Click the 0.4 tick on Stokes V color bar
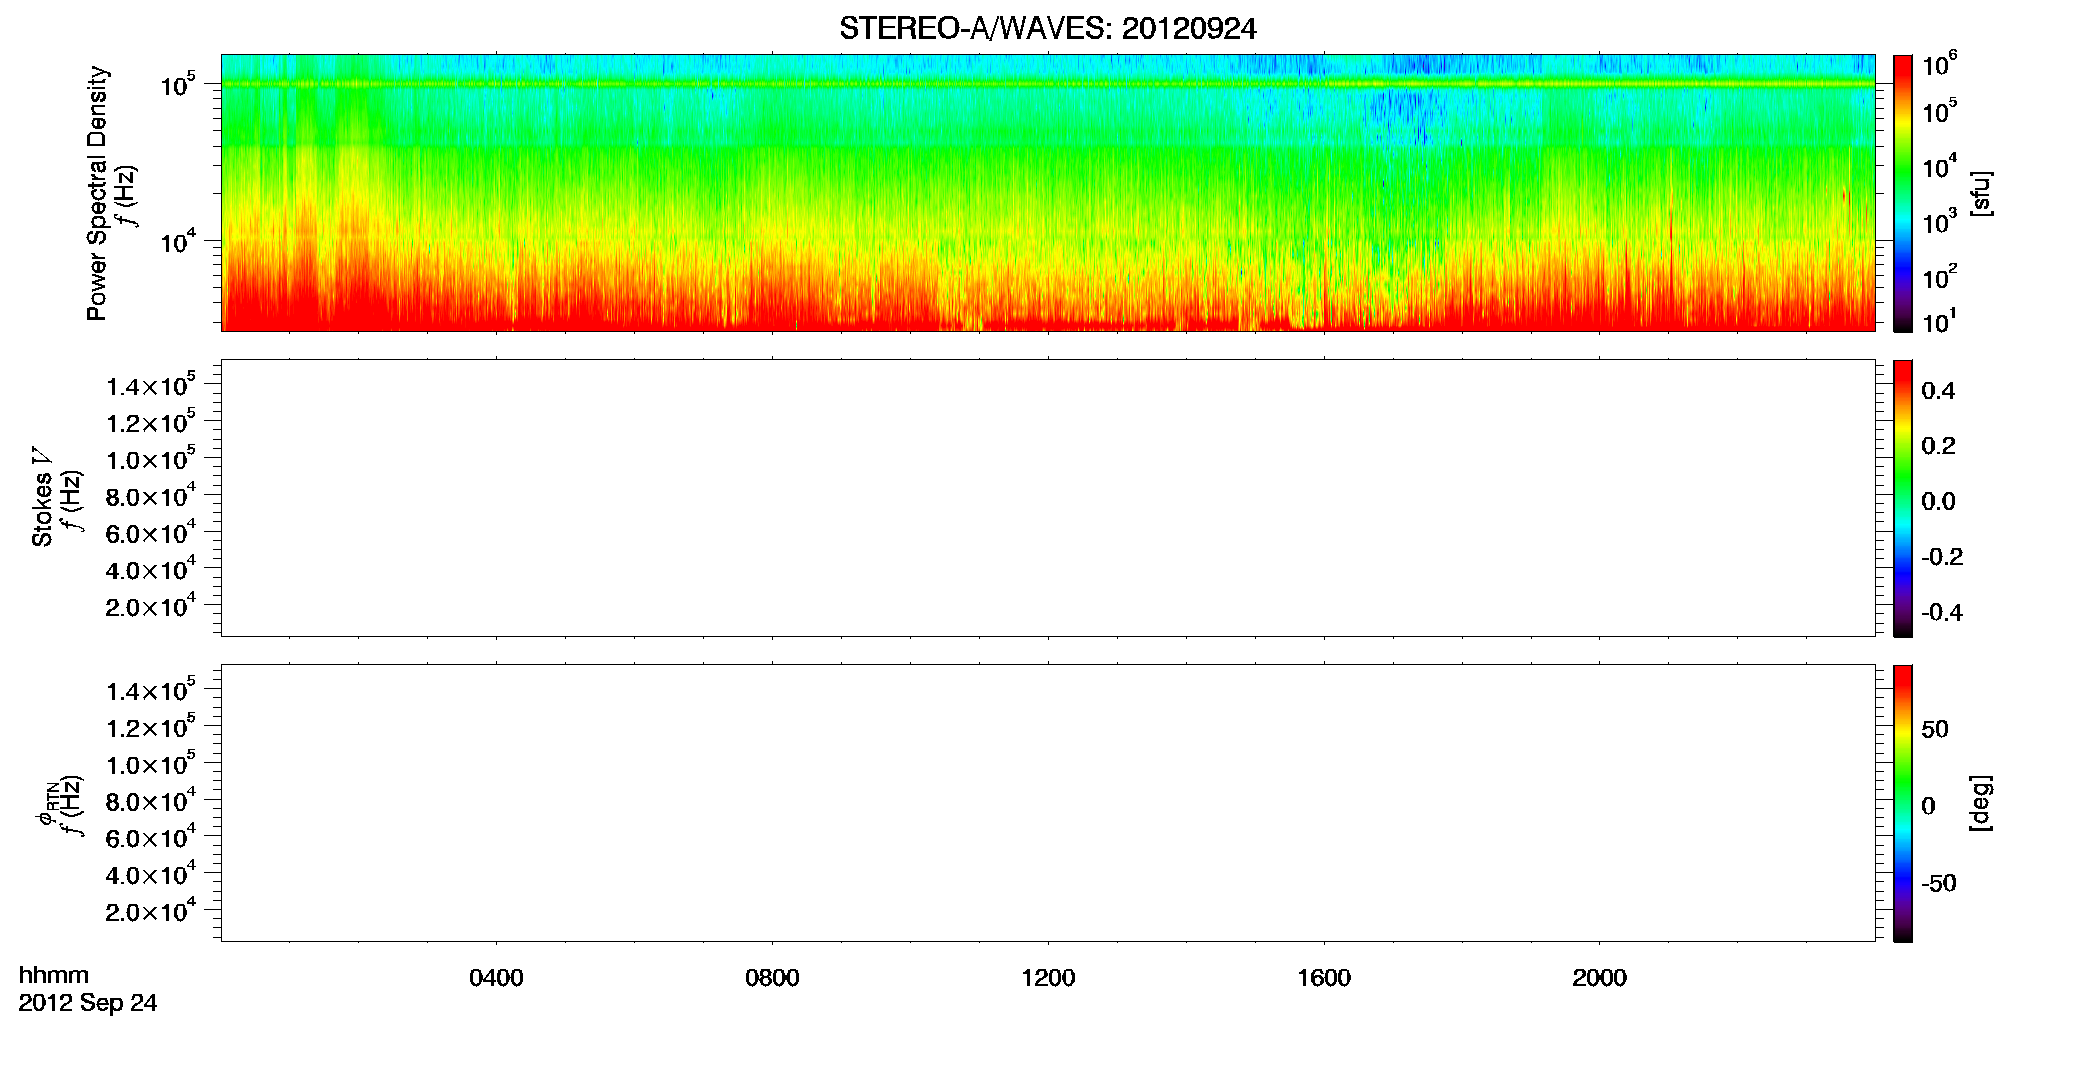2096x1080 pixels. 1938,391
